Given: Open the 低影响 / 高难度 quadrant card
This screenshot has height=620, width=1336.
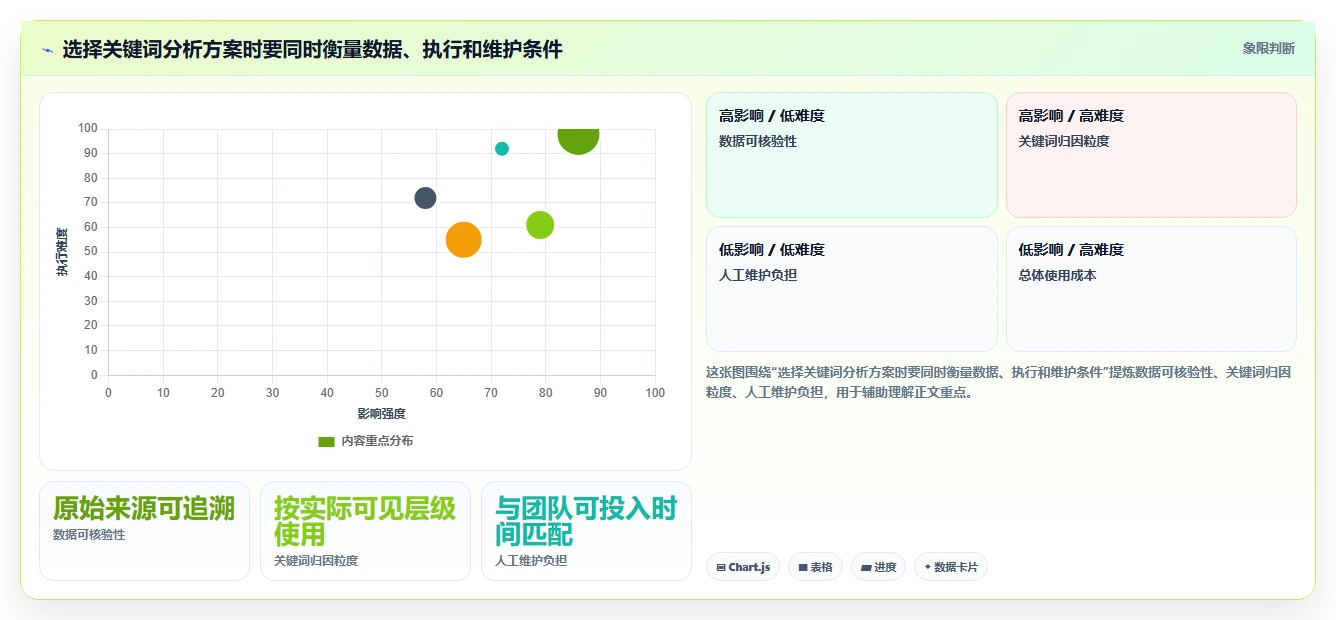Looking at the screenshot, I should (1151, 289).
